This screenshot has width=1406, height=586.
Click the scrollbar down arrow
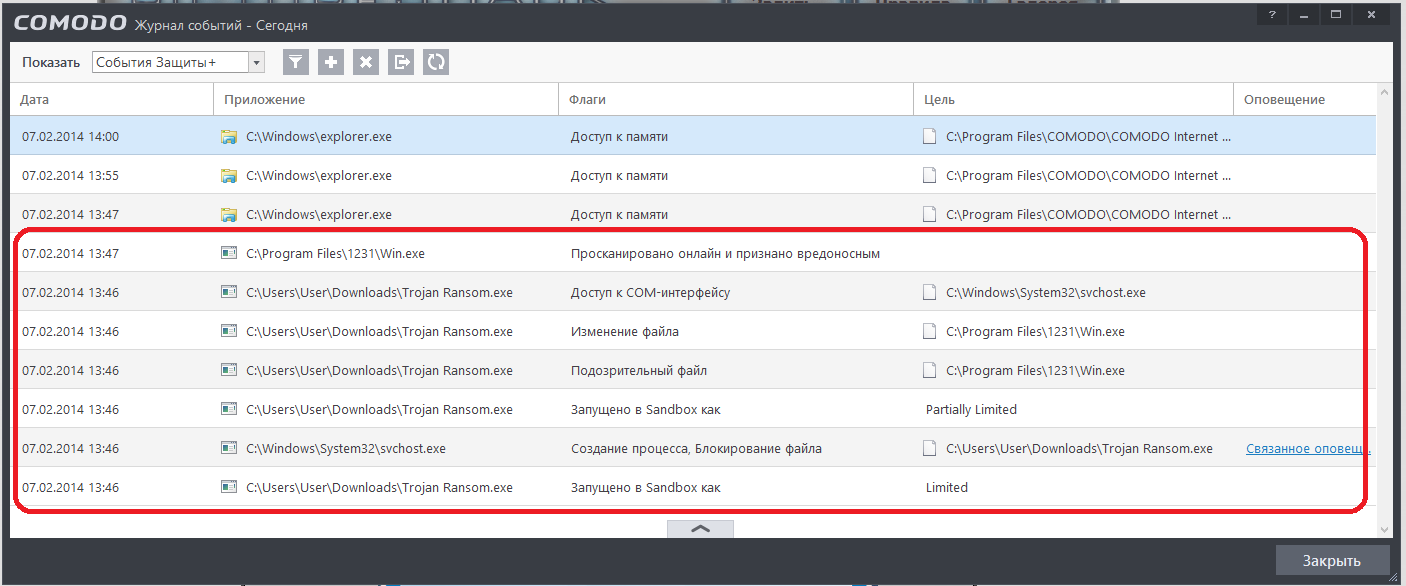pos(1385,529)
